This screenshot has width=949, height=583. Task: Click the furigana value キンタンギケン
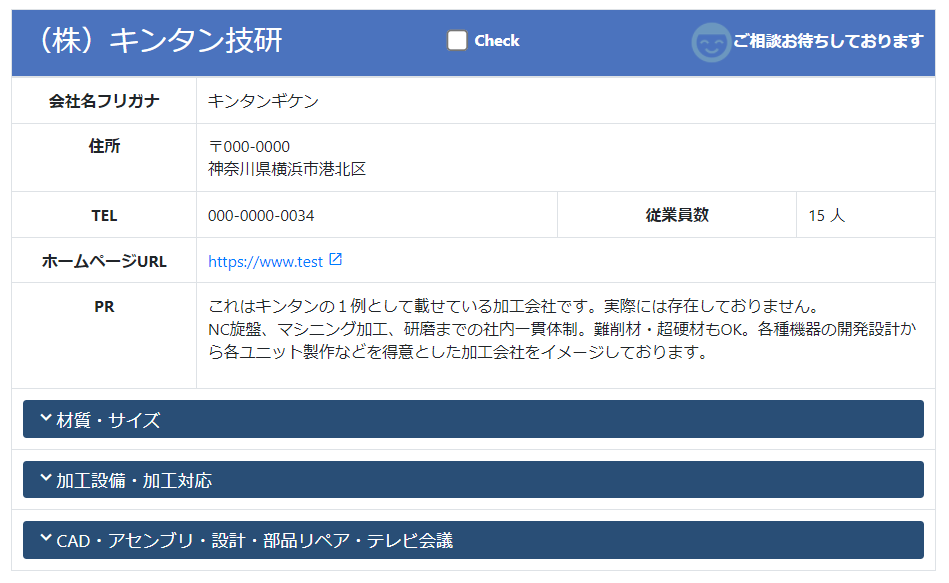[x=263, y=101]
